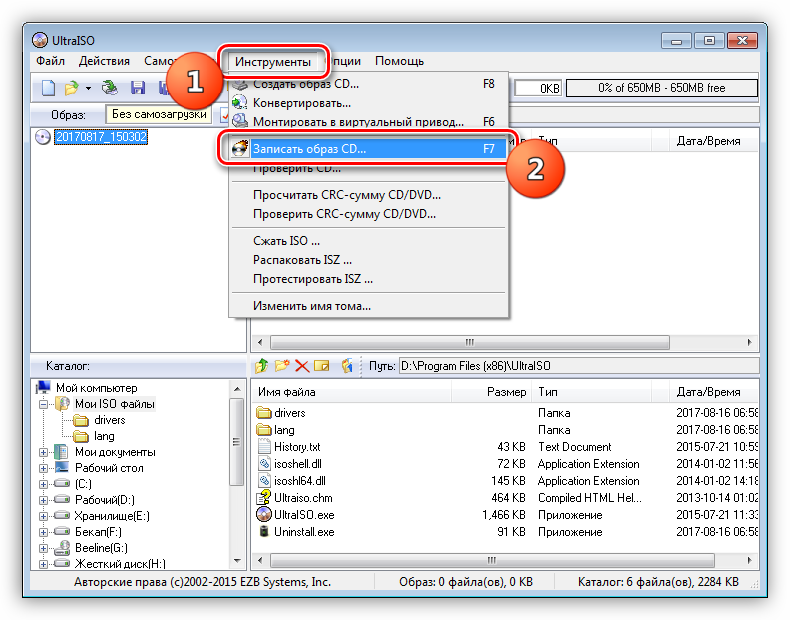Image resolution: width=790 pixels, height=620 pixels.
Task: Click the Конвертировать disc icon
Action: click(x=240, y=103)
